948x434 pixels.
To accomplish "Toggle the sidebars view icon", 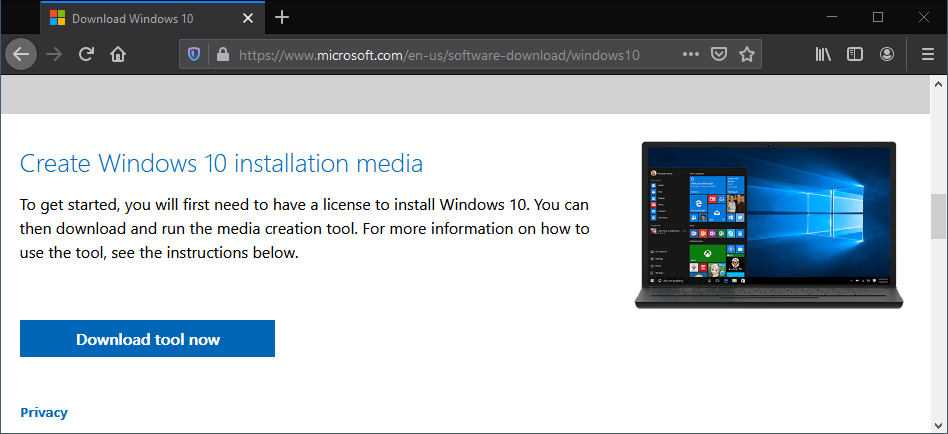I will coord(854,55).
